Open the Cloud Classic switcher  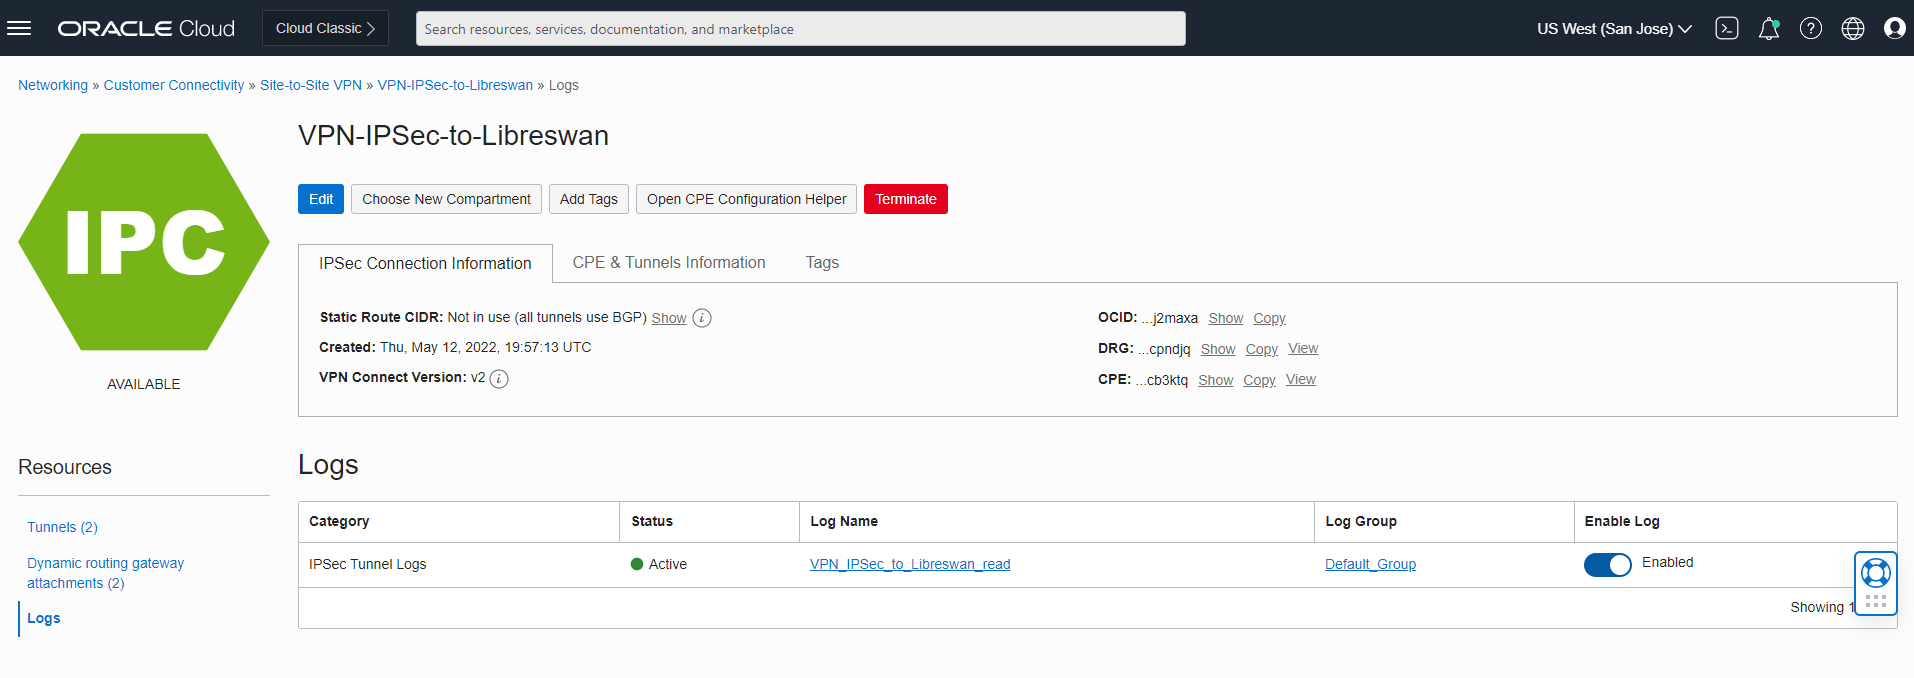[325, 28]
